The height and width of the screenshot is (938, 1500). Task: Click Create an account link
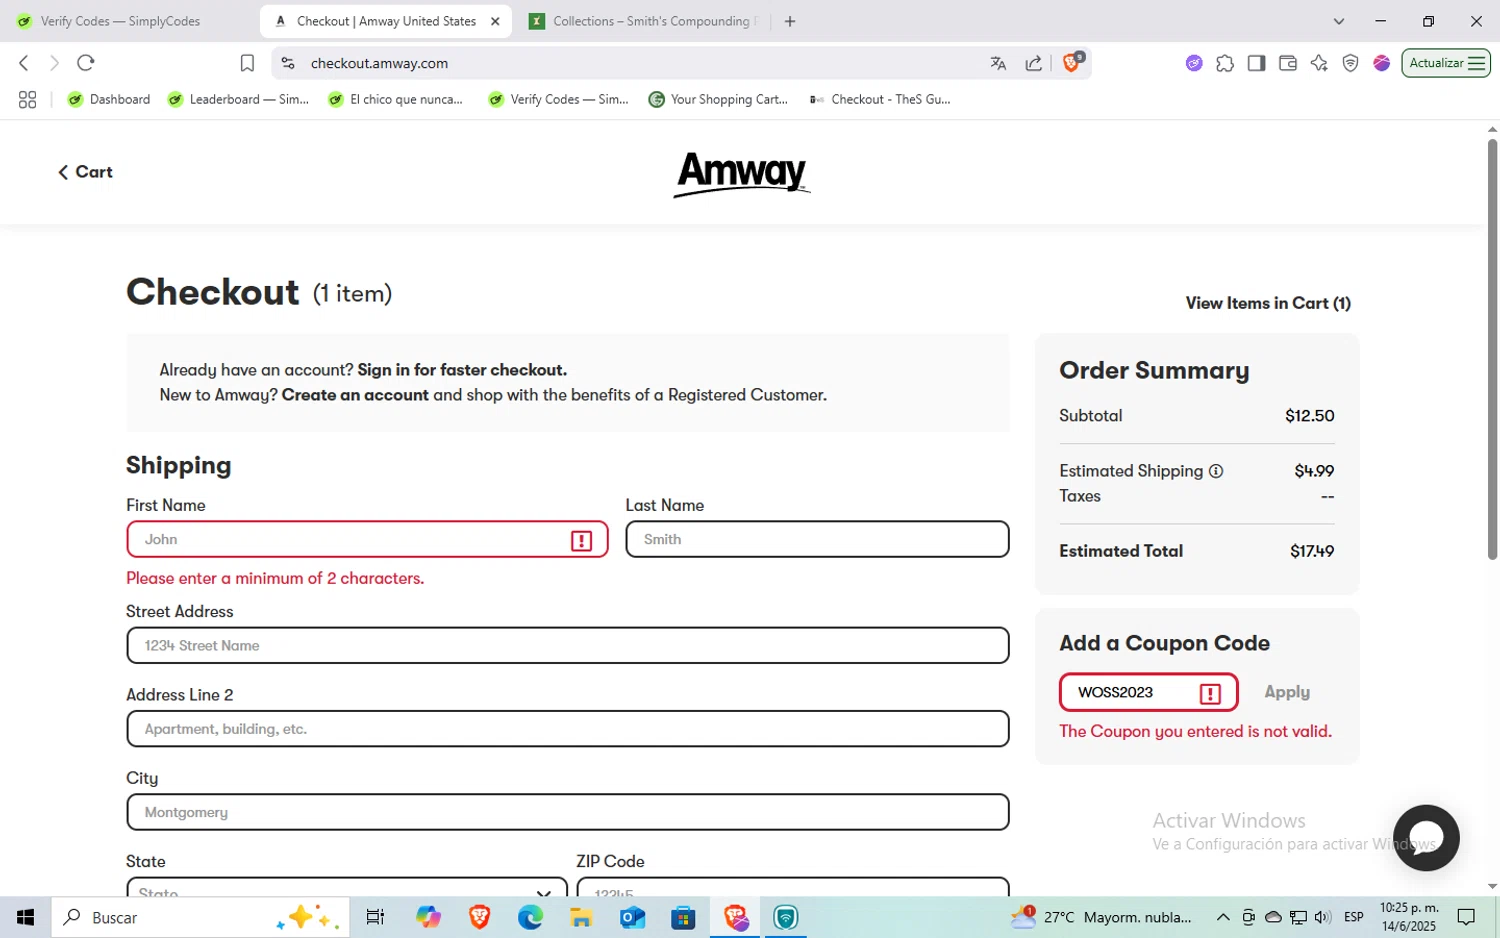(355, 395)
